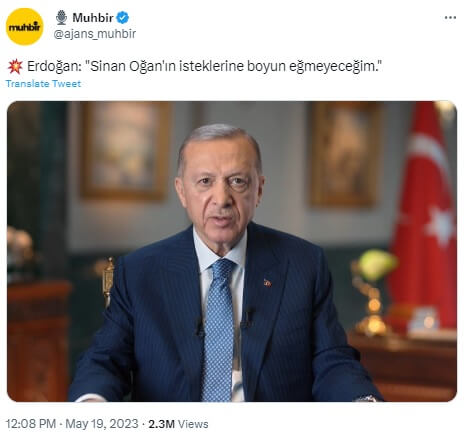Click the right framed painting in photo
This screenshot has width=466, height=434.
pos(344,154)
